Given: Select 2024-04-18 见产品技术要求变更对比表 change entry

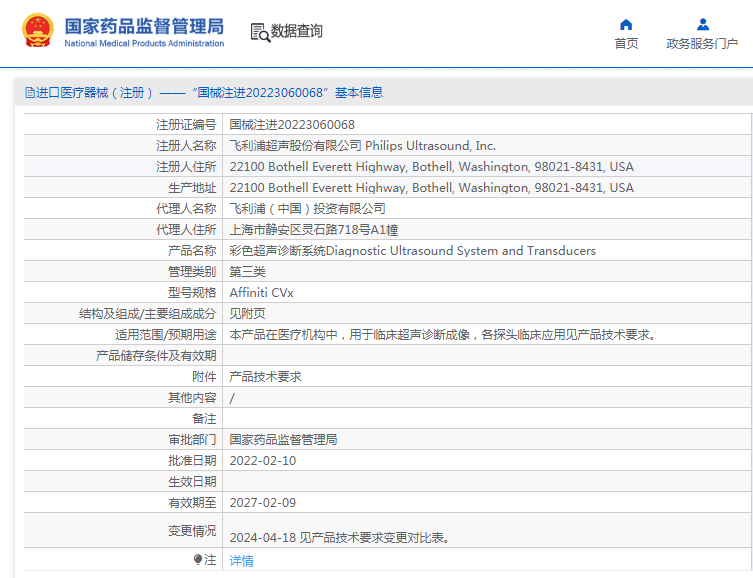Looking at the screenshot, I should [340, 538].
